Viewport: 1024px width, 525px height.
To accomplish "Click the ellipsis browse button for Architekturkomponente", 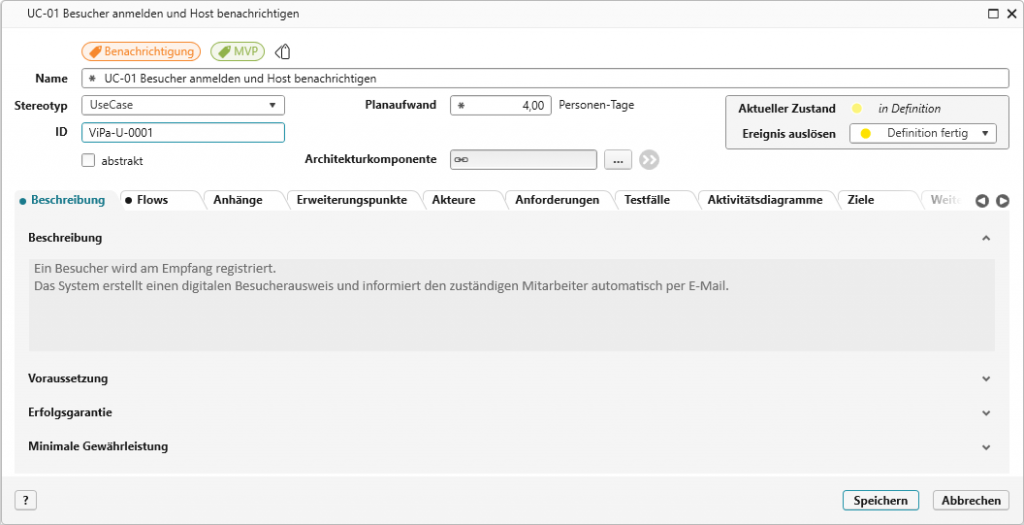I will (x=618, y=159).
